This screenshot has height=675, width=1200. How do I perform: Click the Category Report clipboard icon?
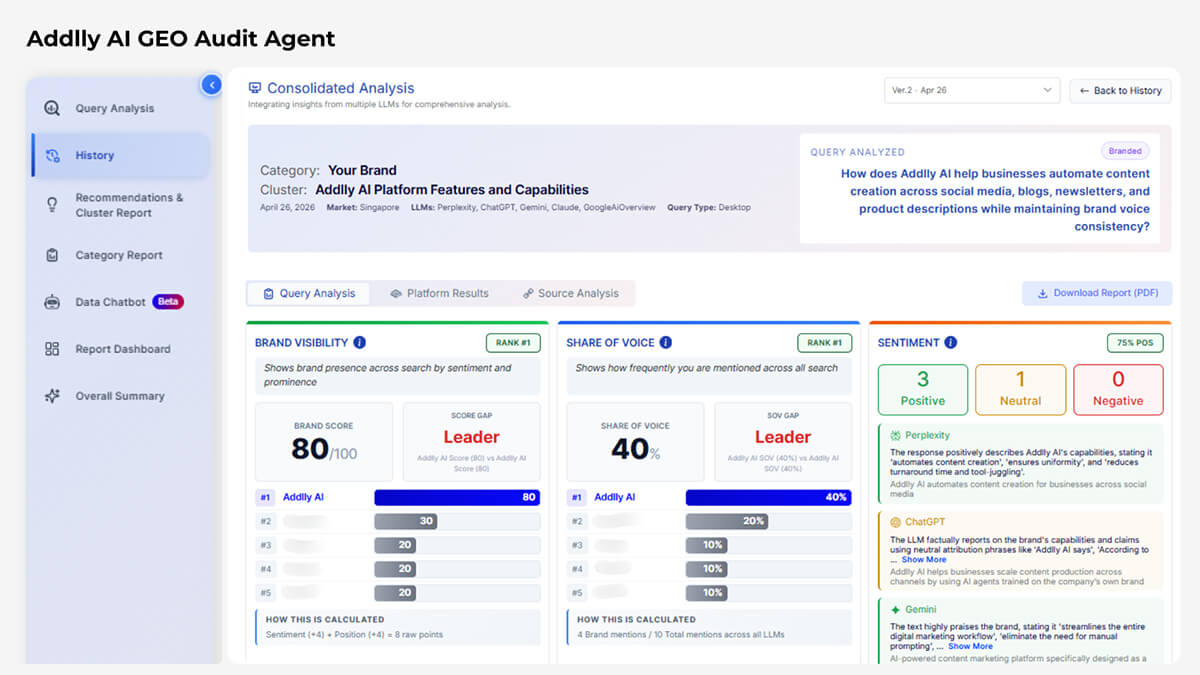coord(52,255)
